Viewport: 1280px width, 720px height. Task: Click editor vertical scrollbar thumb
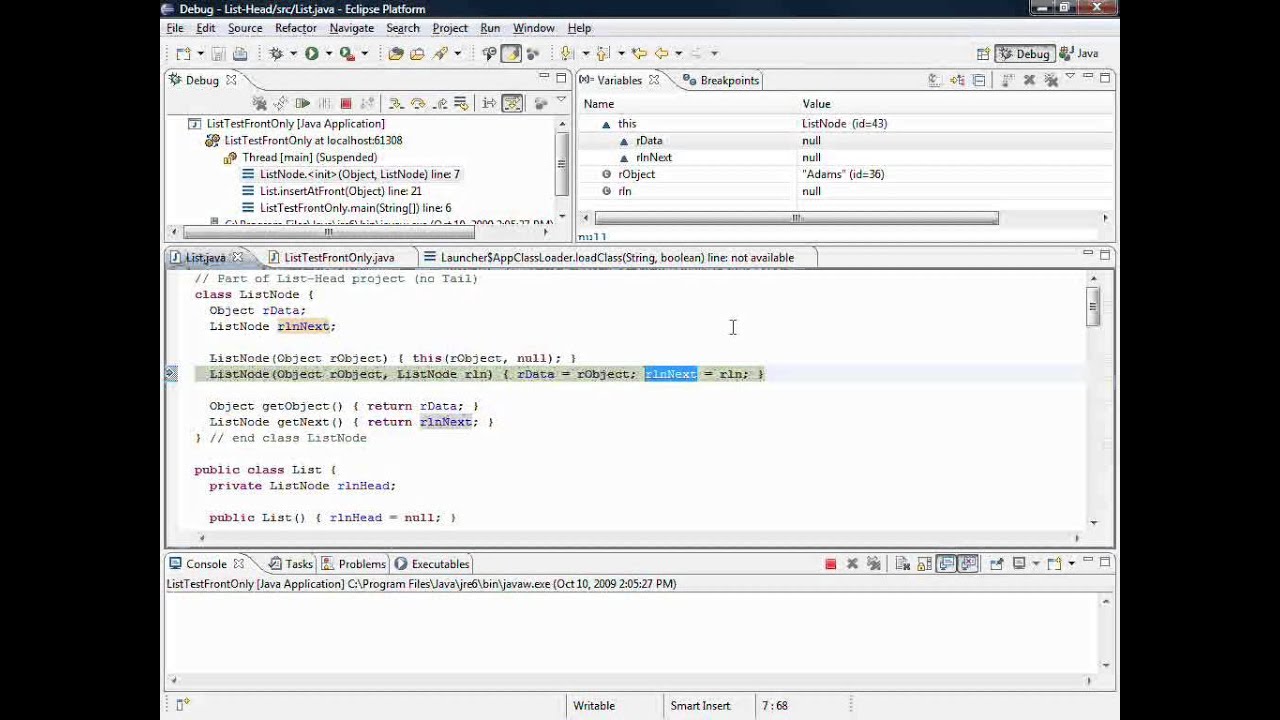point(1093,306)
